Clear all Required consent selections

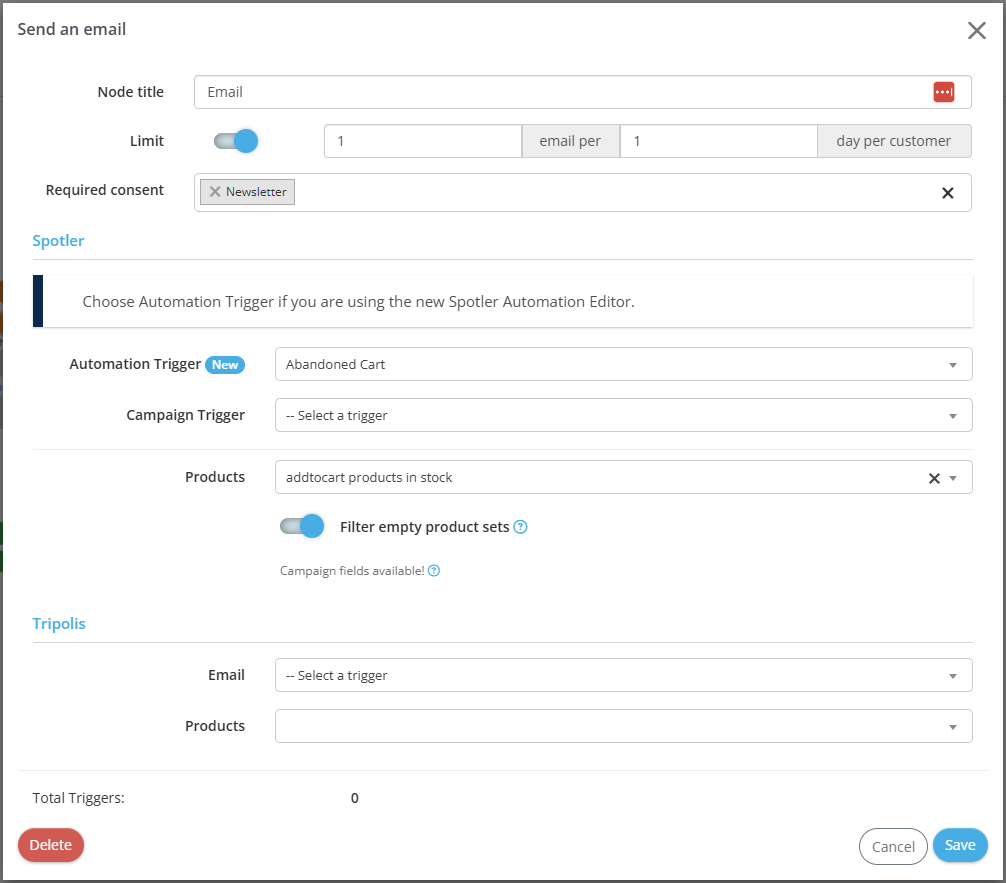947,193
